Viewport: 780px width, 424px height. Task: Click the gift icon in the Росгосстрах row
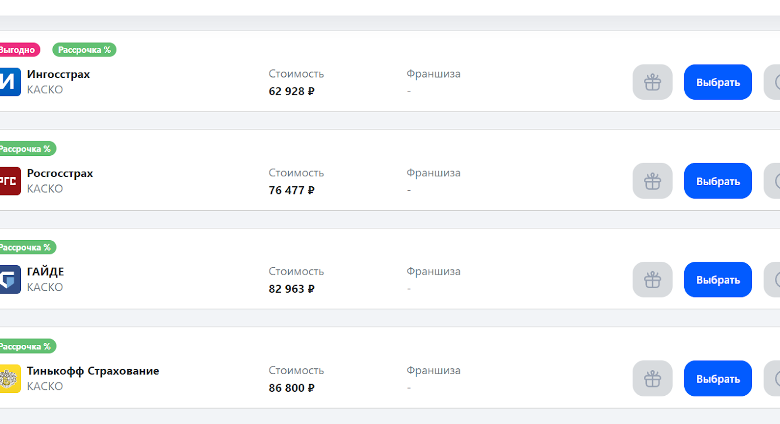[x=652, y=181]
